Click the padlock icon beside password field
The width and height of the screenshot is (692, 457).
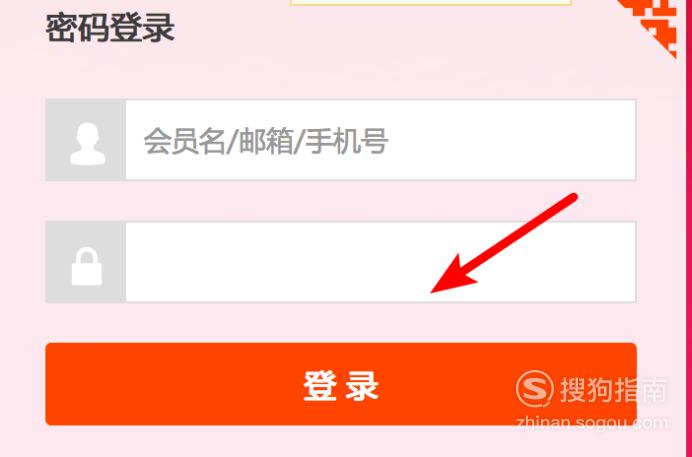tap(87, 266)
